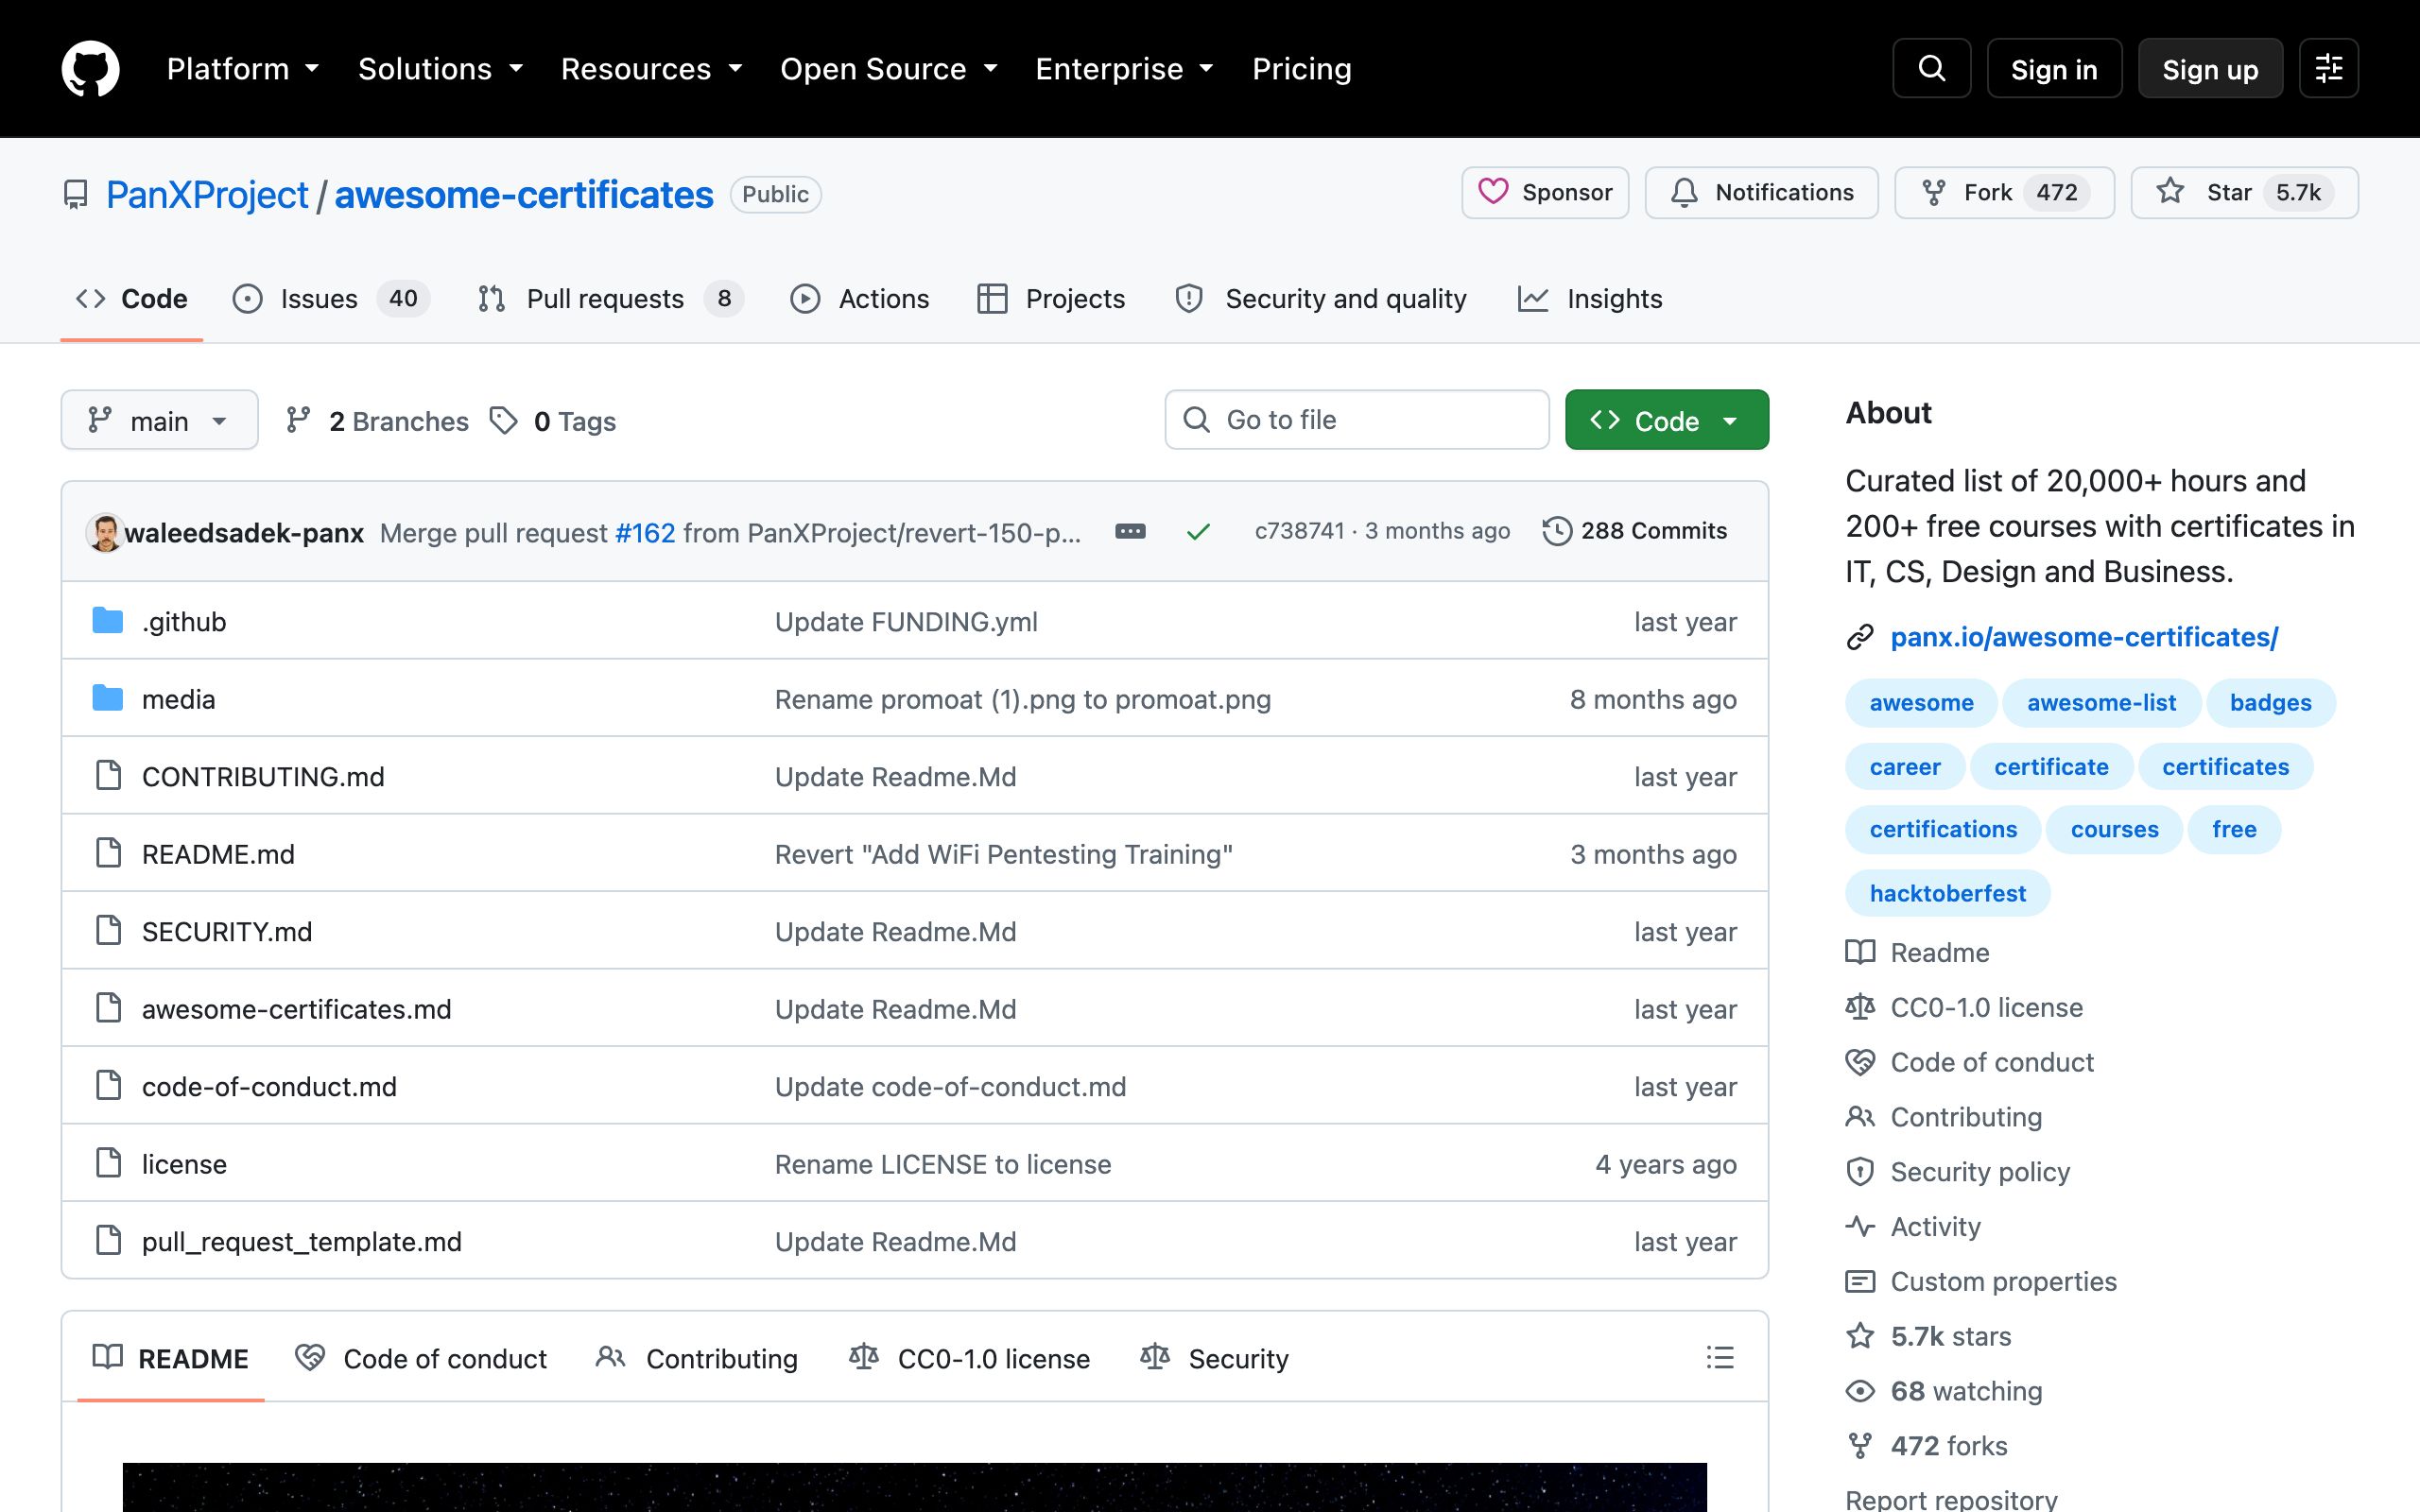Click the Sign in button
Viewport: 2420px width, 1512px height.
(2054, 68)
